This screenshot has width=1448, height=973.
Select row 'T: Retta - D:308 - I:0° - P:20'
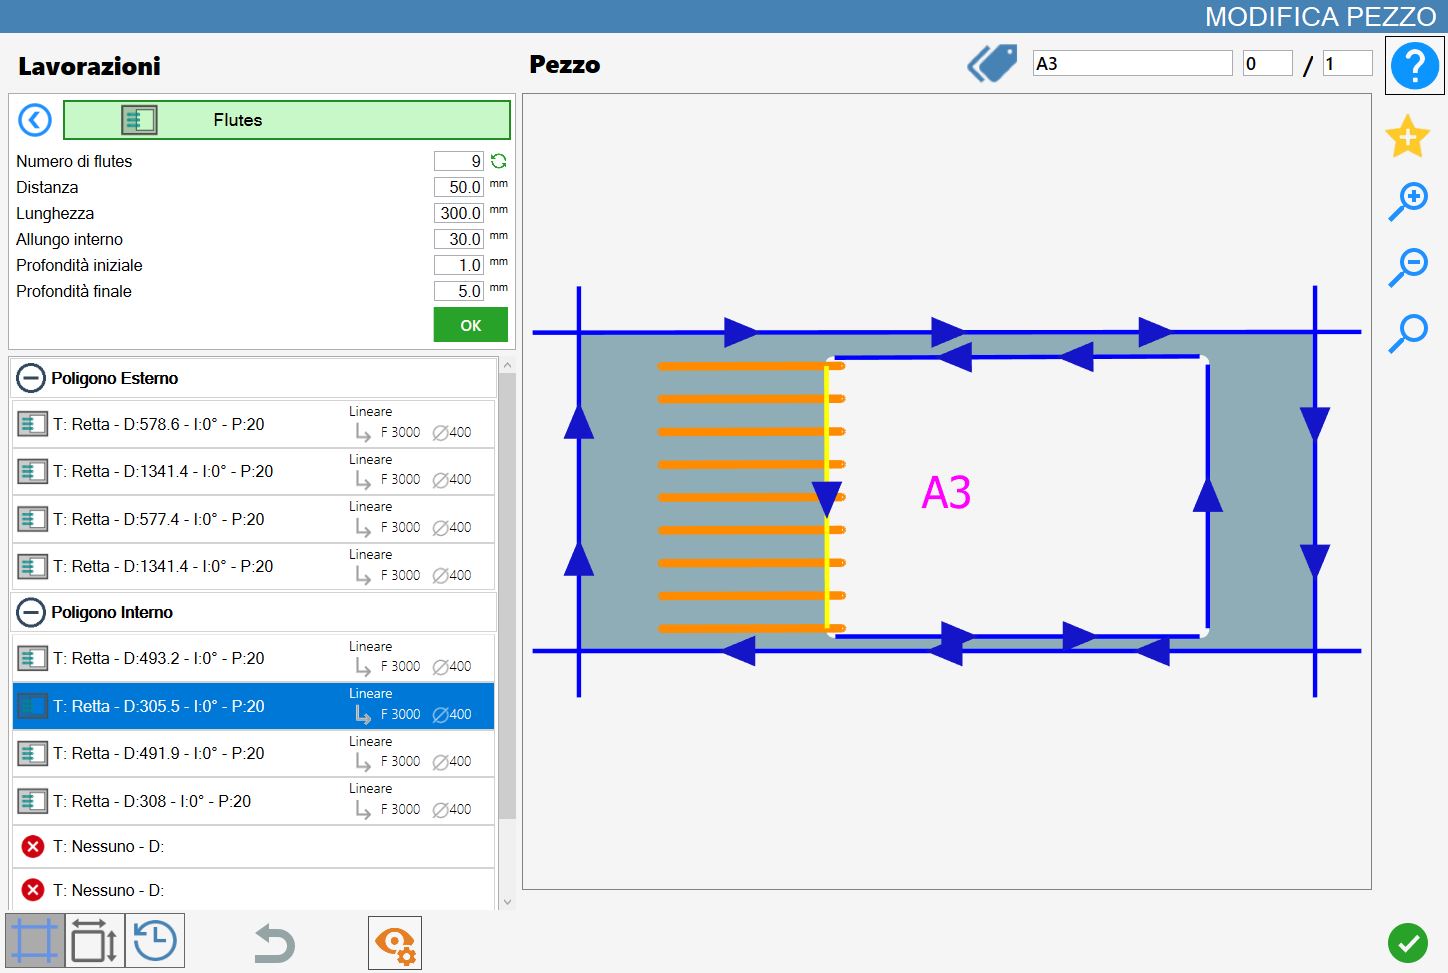(x=253, y=801)
